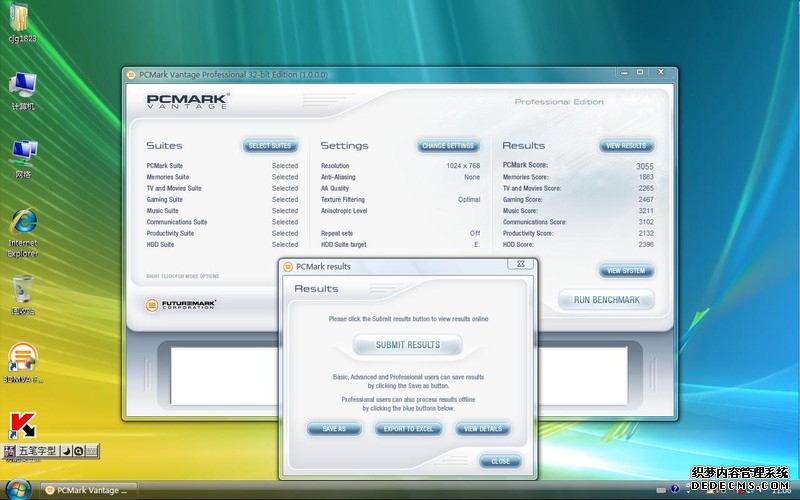Click the VIEW DETAILS button
Viewport: 800px width, 500px height.
tap(483, 429)
